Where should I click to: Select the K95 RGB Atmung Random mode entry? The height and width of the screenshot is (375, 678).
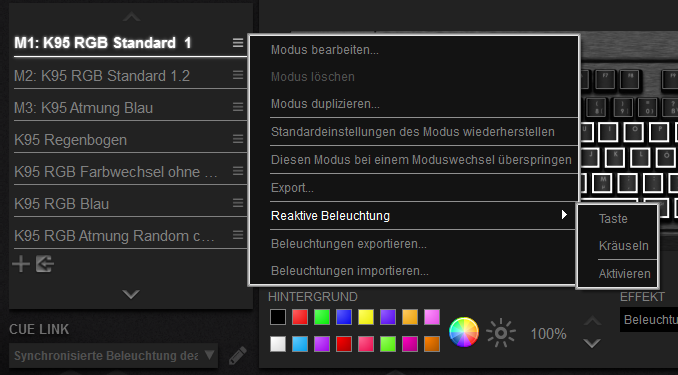click(114, 236)
